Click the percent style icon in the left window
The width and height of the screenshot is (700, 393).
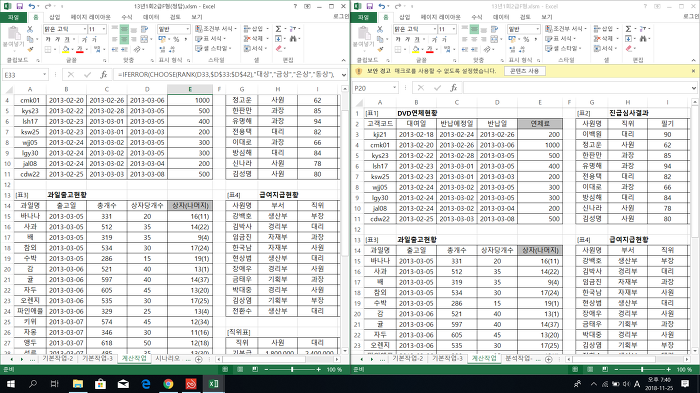(x=176, y=39)
